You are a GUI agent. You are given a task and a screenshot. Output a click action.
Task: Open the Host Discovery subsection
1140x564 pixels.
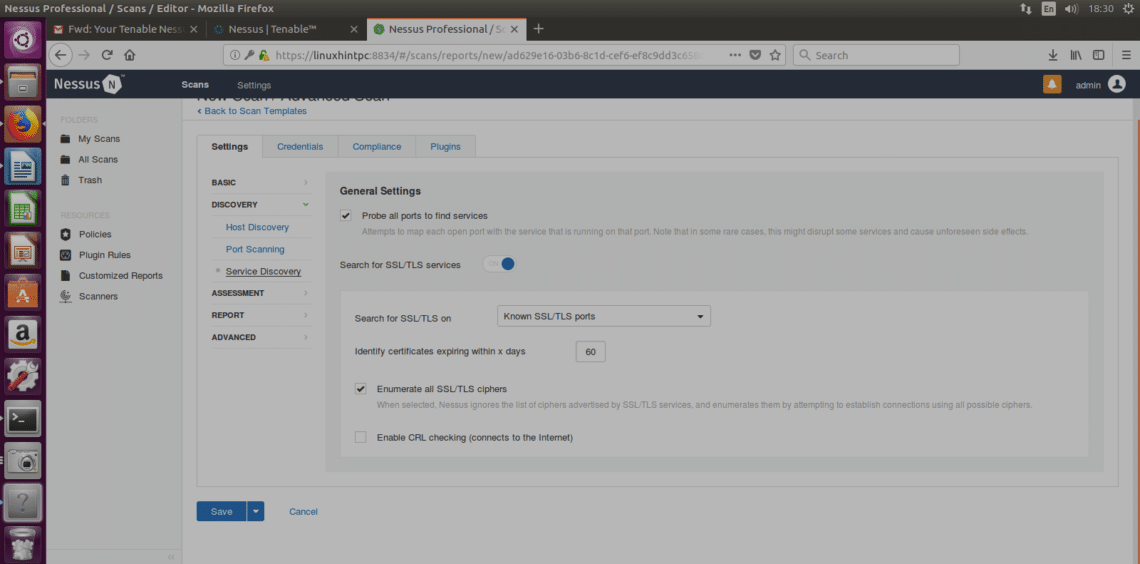[257, 227]
